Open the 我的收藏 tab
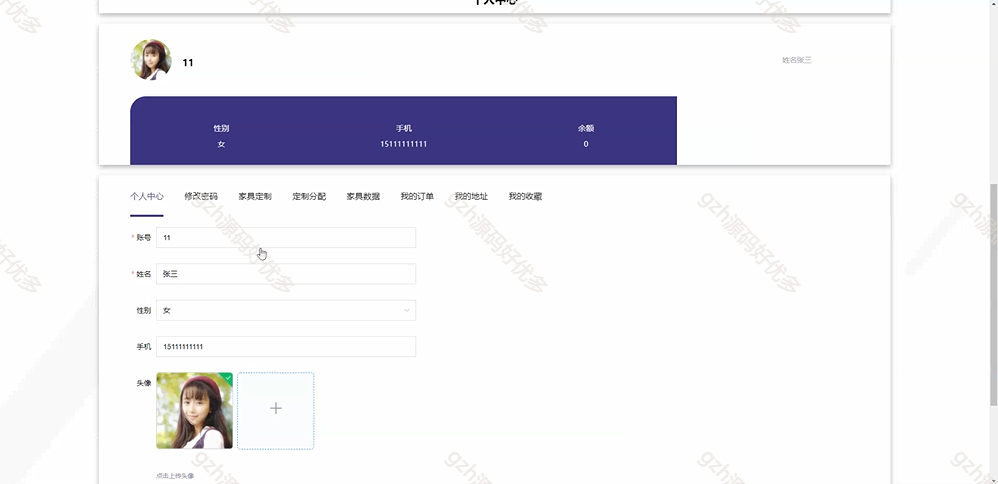 (525, 196)
